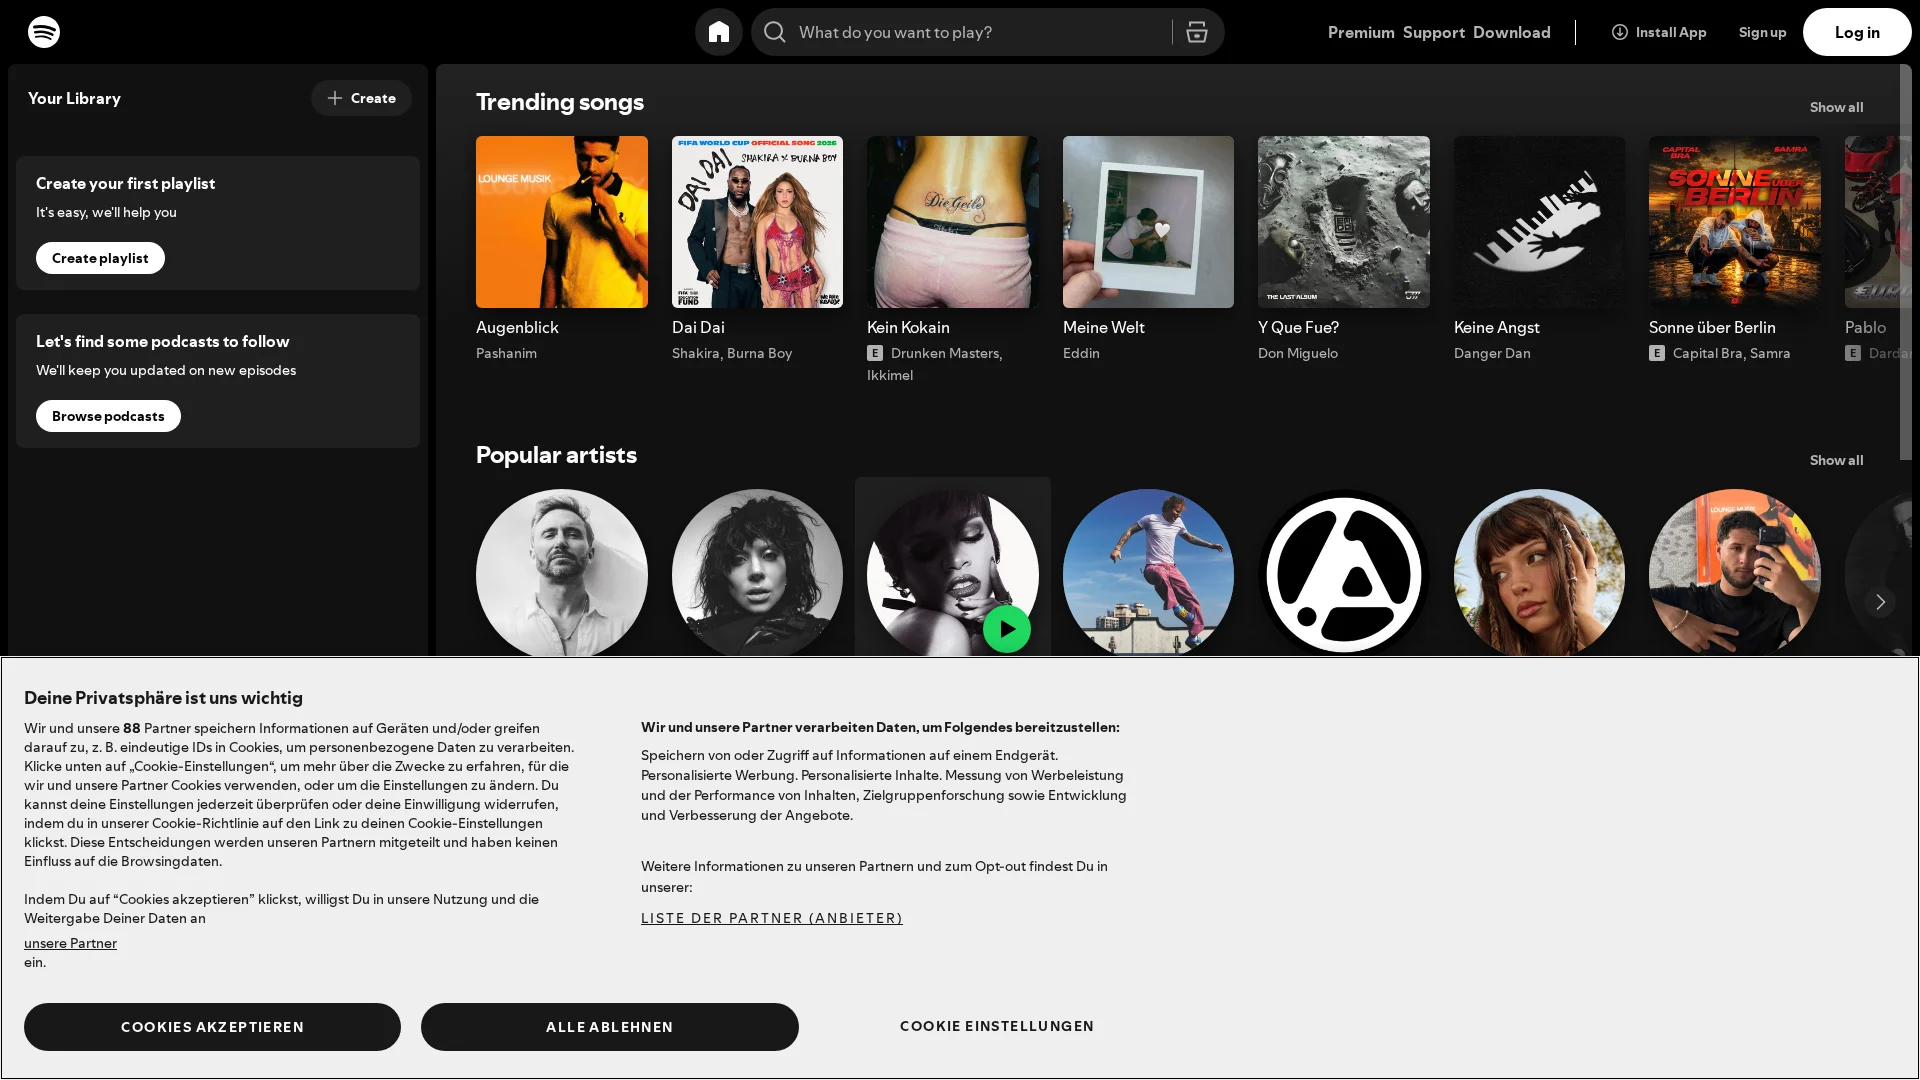Open first popular artist portrait
The width and height of the screenshot is (1920, 1080).
562,573
